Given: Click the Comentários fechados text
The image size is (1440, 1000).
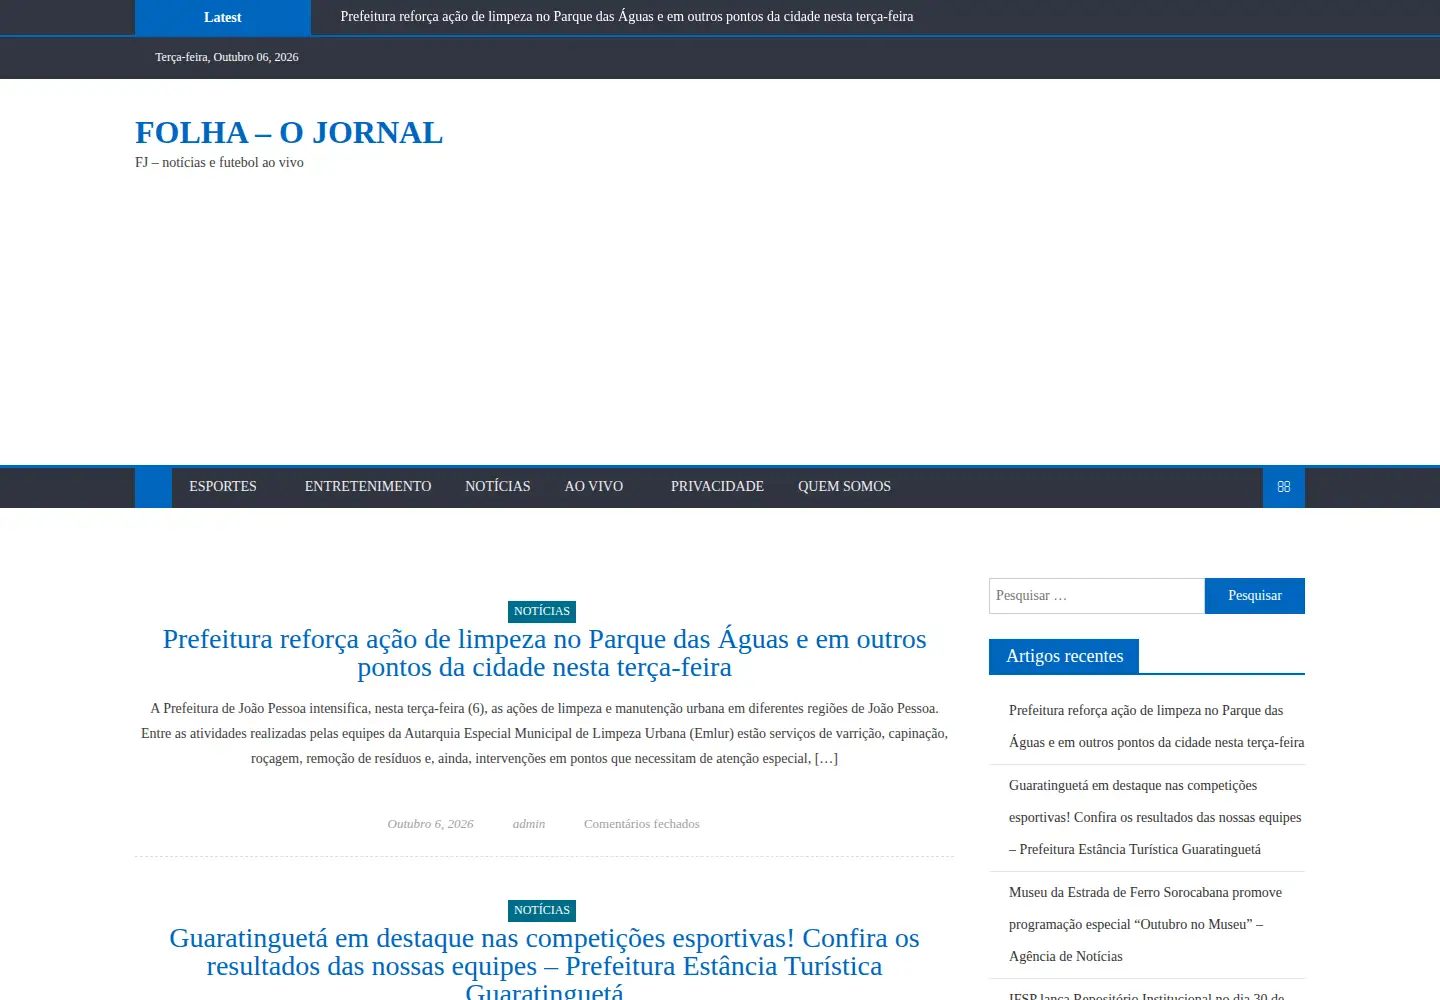Looking at the screenshot, I should pyautogui.click(x=642, y=824).
